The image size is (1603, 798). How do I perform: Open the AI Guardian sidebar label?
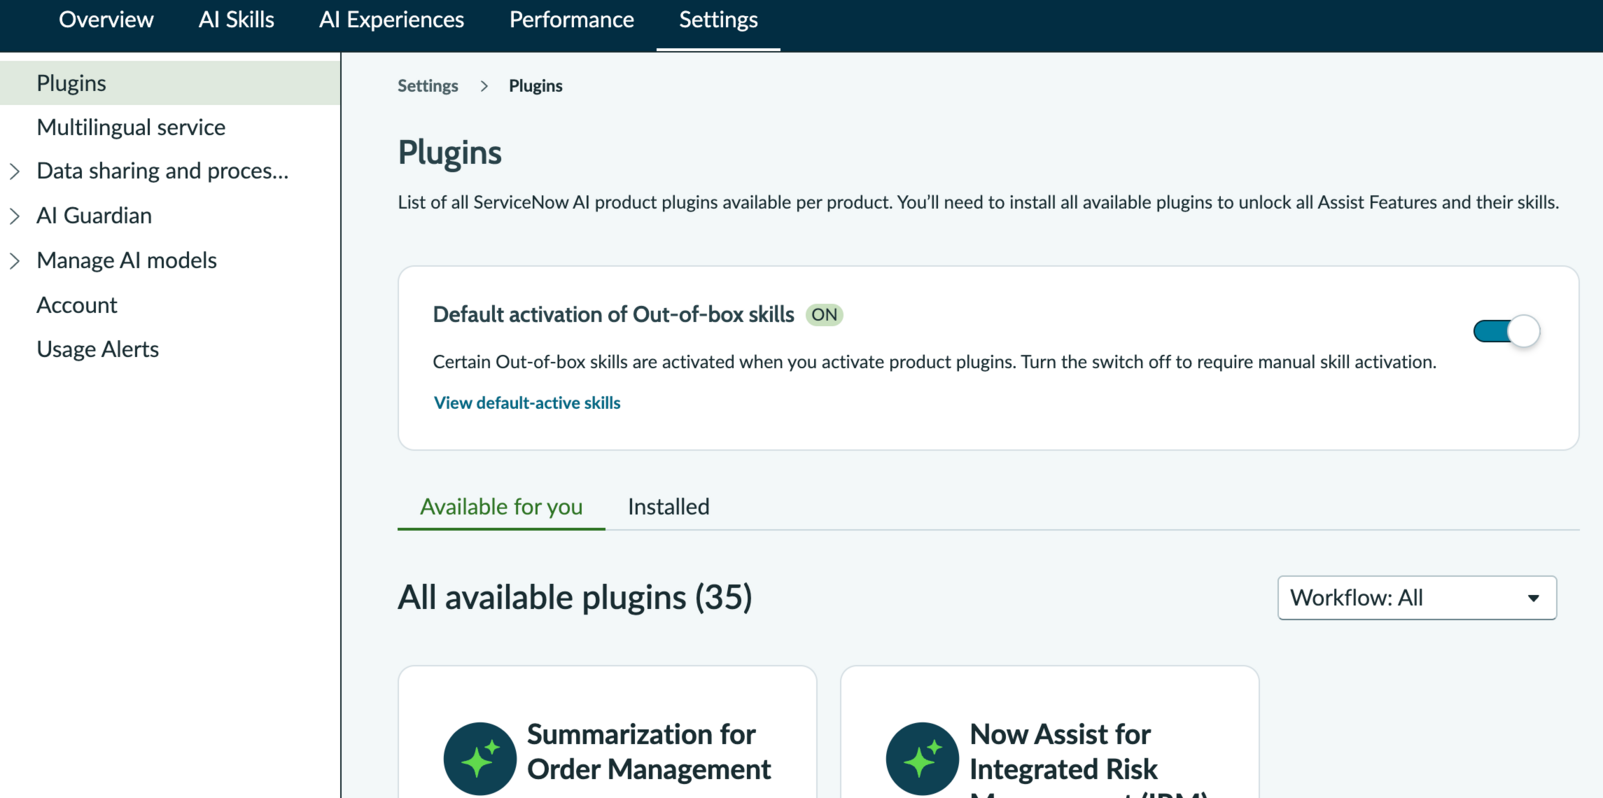(94, 216)
